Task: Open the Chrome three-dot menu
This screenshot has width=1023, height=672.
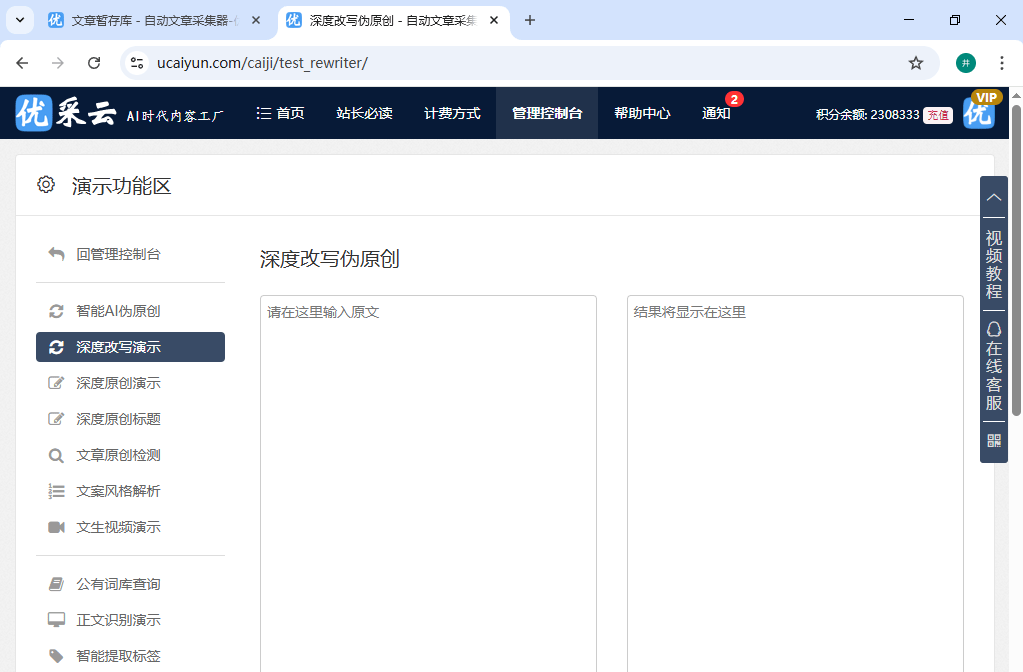Action: (x=1001, y=62)
